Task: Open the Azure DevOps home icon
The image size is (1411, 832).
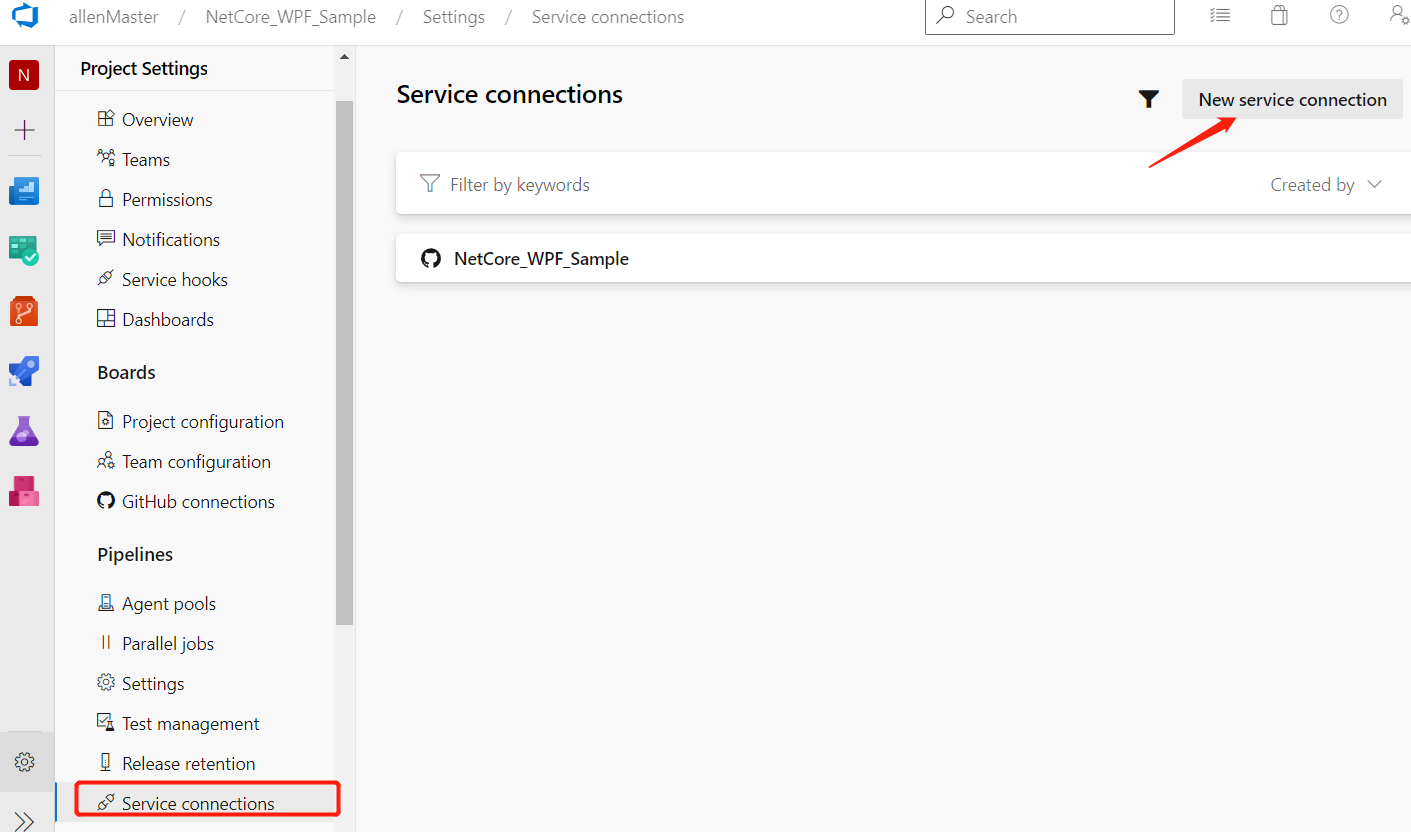Action: pyautogui.click(x=24, y=16)
